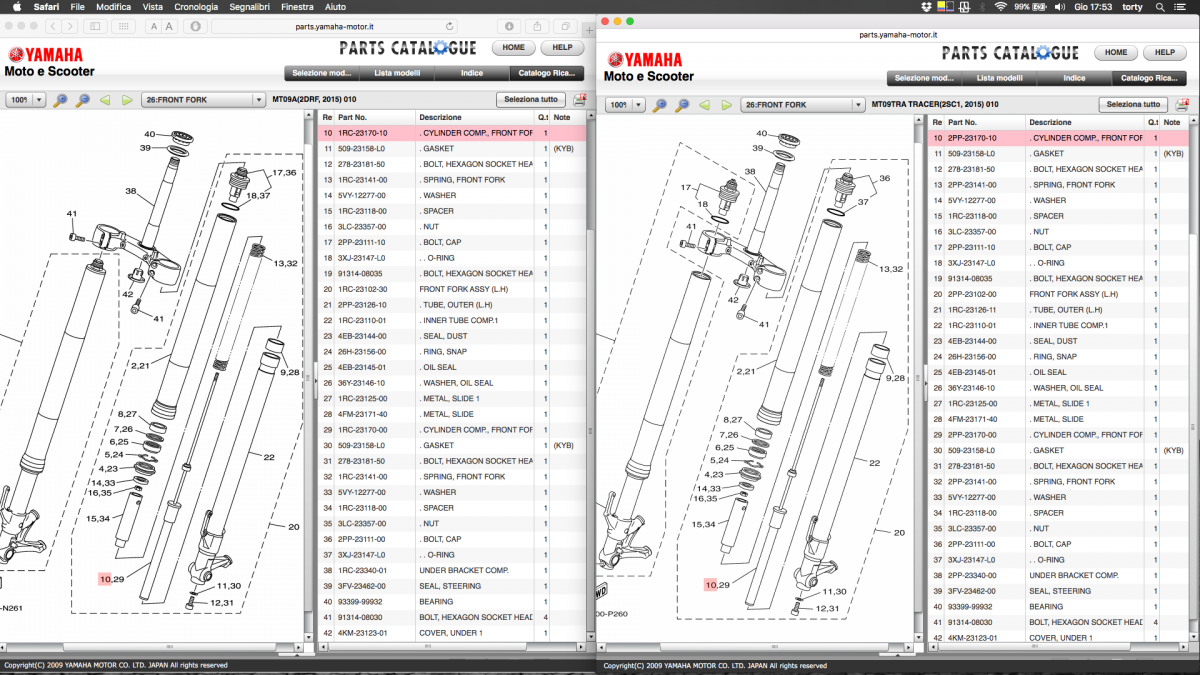This screenshot has width=1200, height=675.
Task: Go to next figure in MT09A catalogue
Action: coord(127,100)
